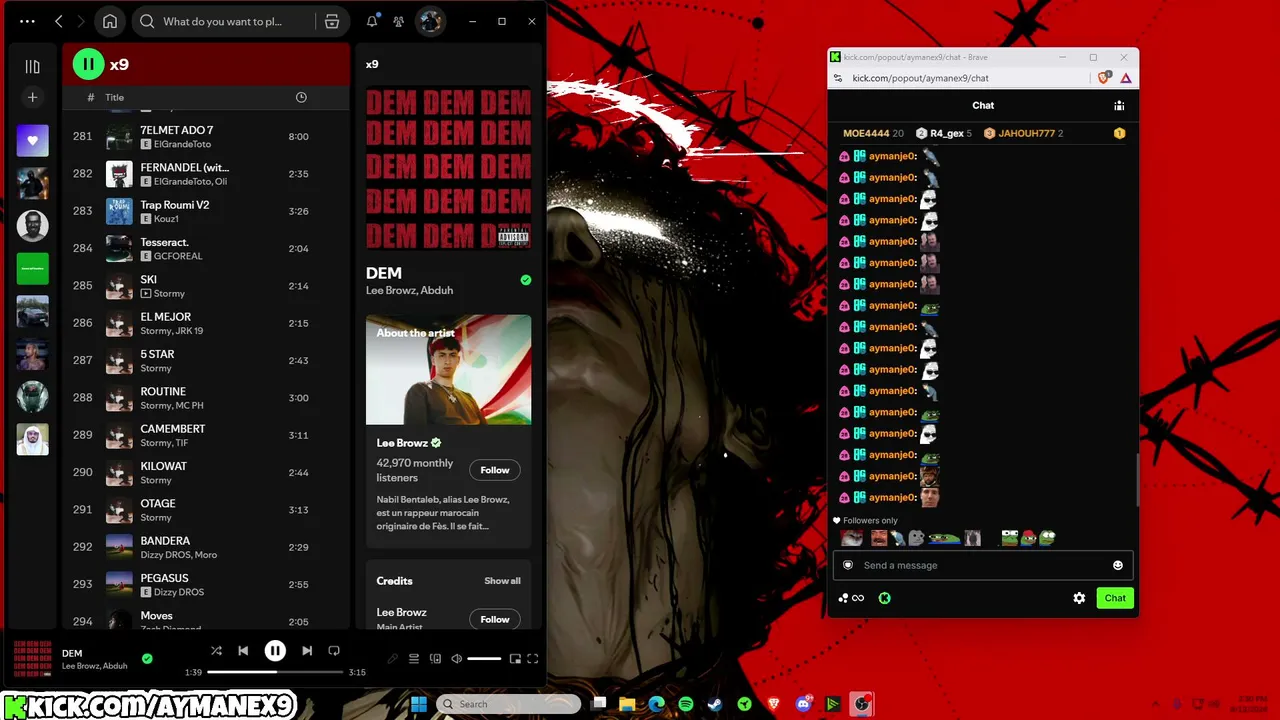The height and width of the screenshot is (720, 1280).
Task: Open the Spotify three-dot main menu
Action: [x=27, y=21]
